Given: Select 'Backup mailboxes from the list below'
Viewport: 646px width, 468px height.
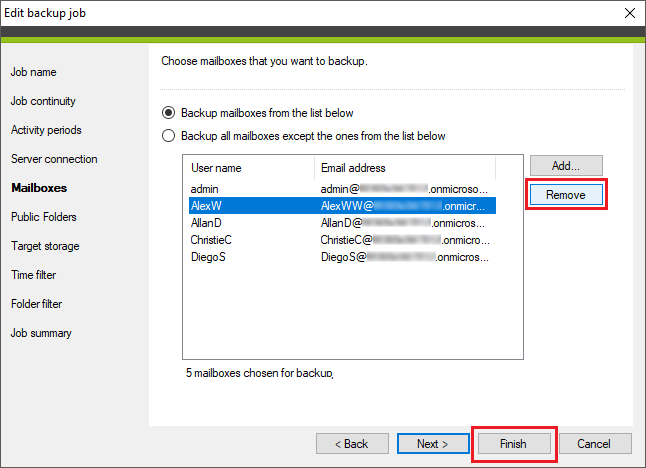Looking at the screenshot, I should coord(168,113).
